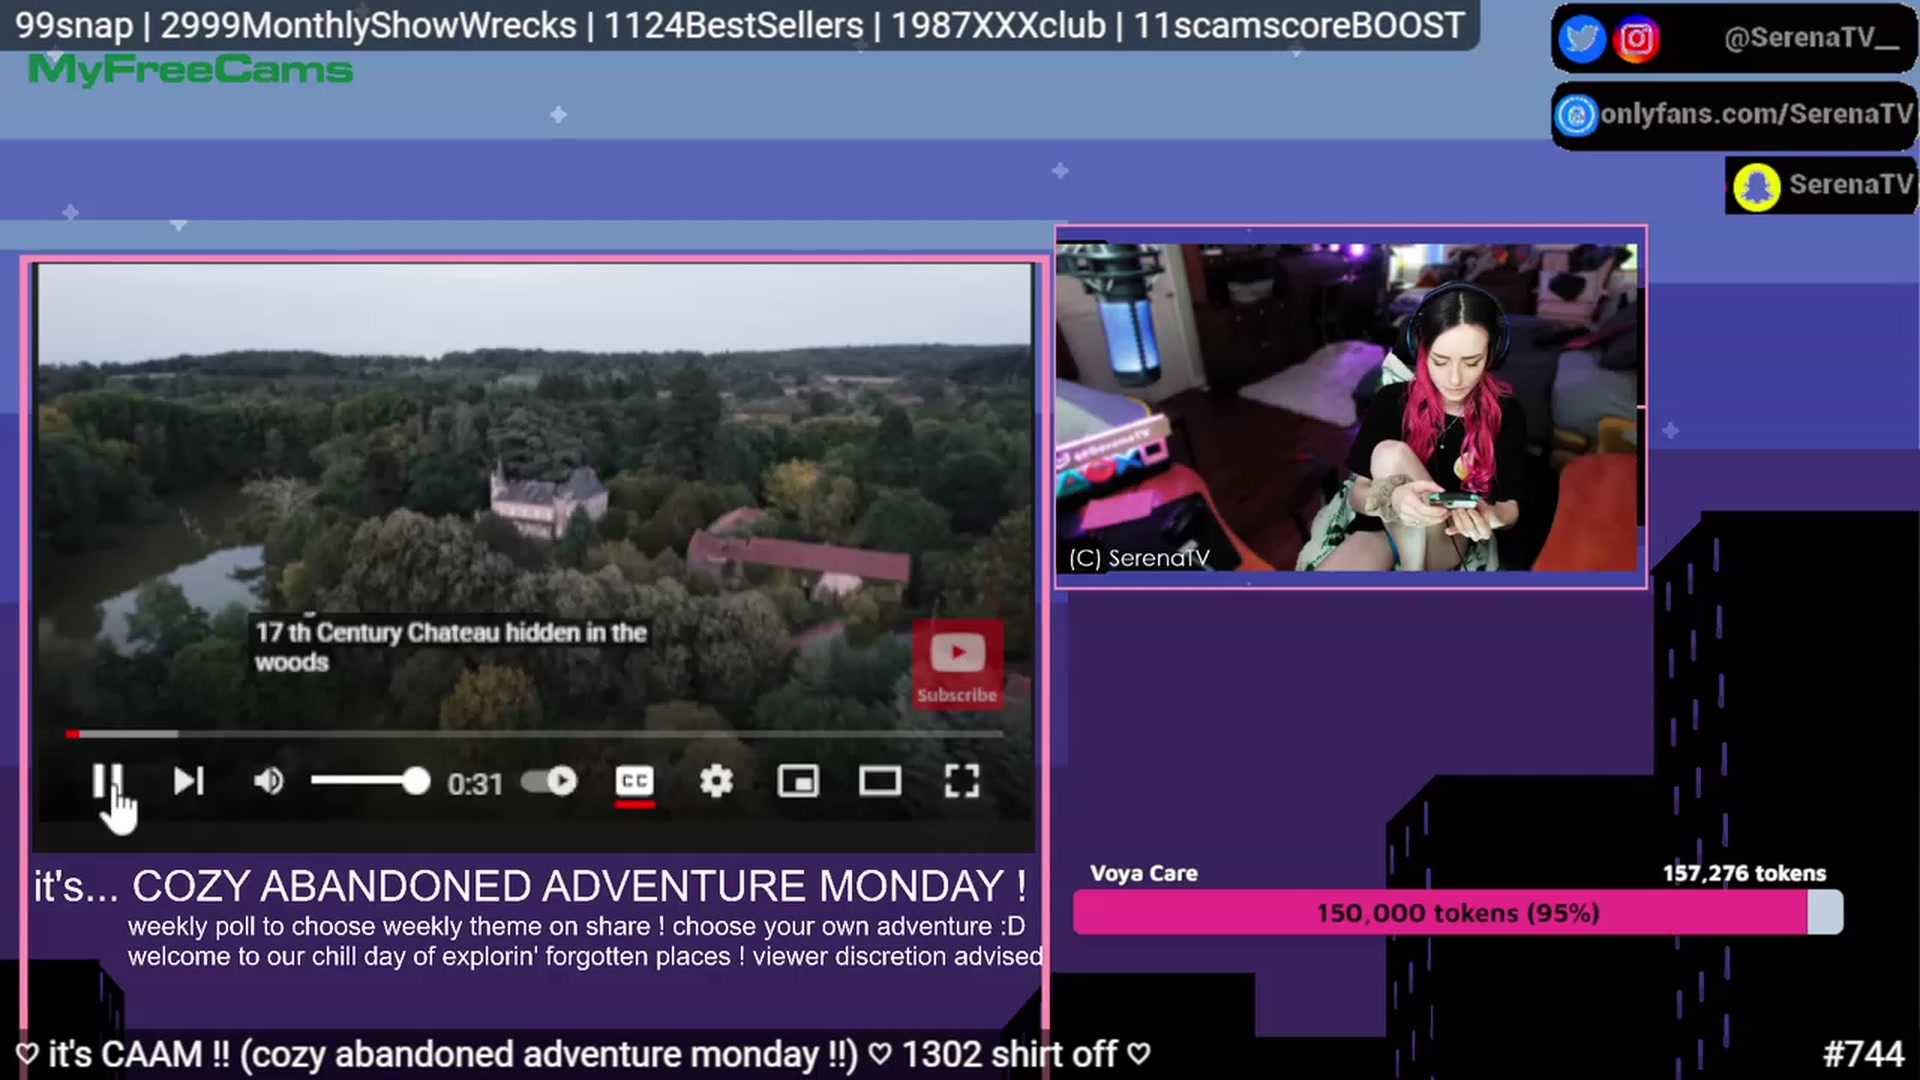
Task: Click the Snapchat ghost icon
Action: [1756, 186]
